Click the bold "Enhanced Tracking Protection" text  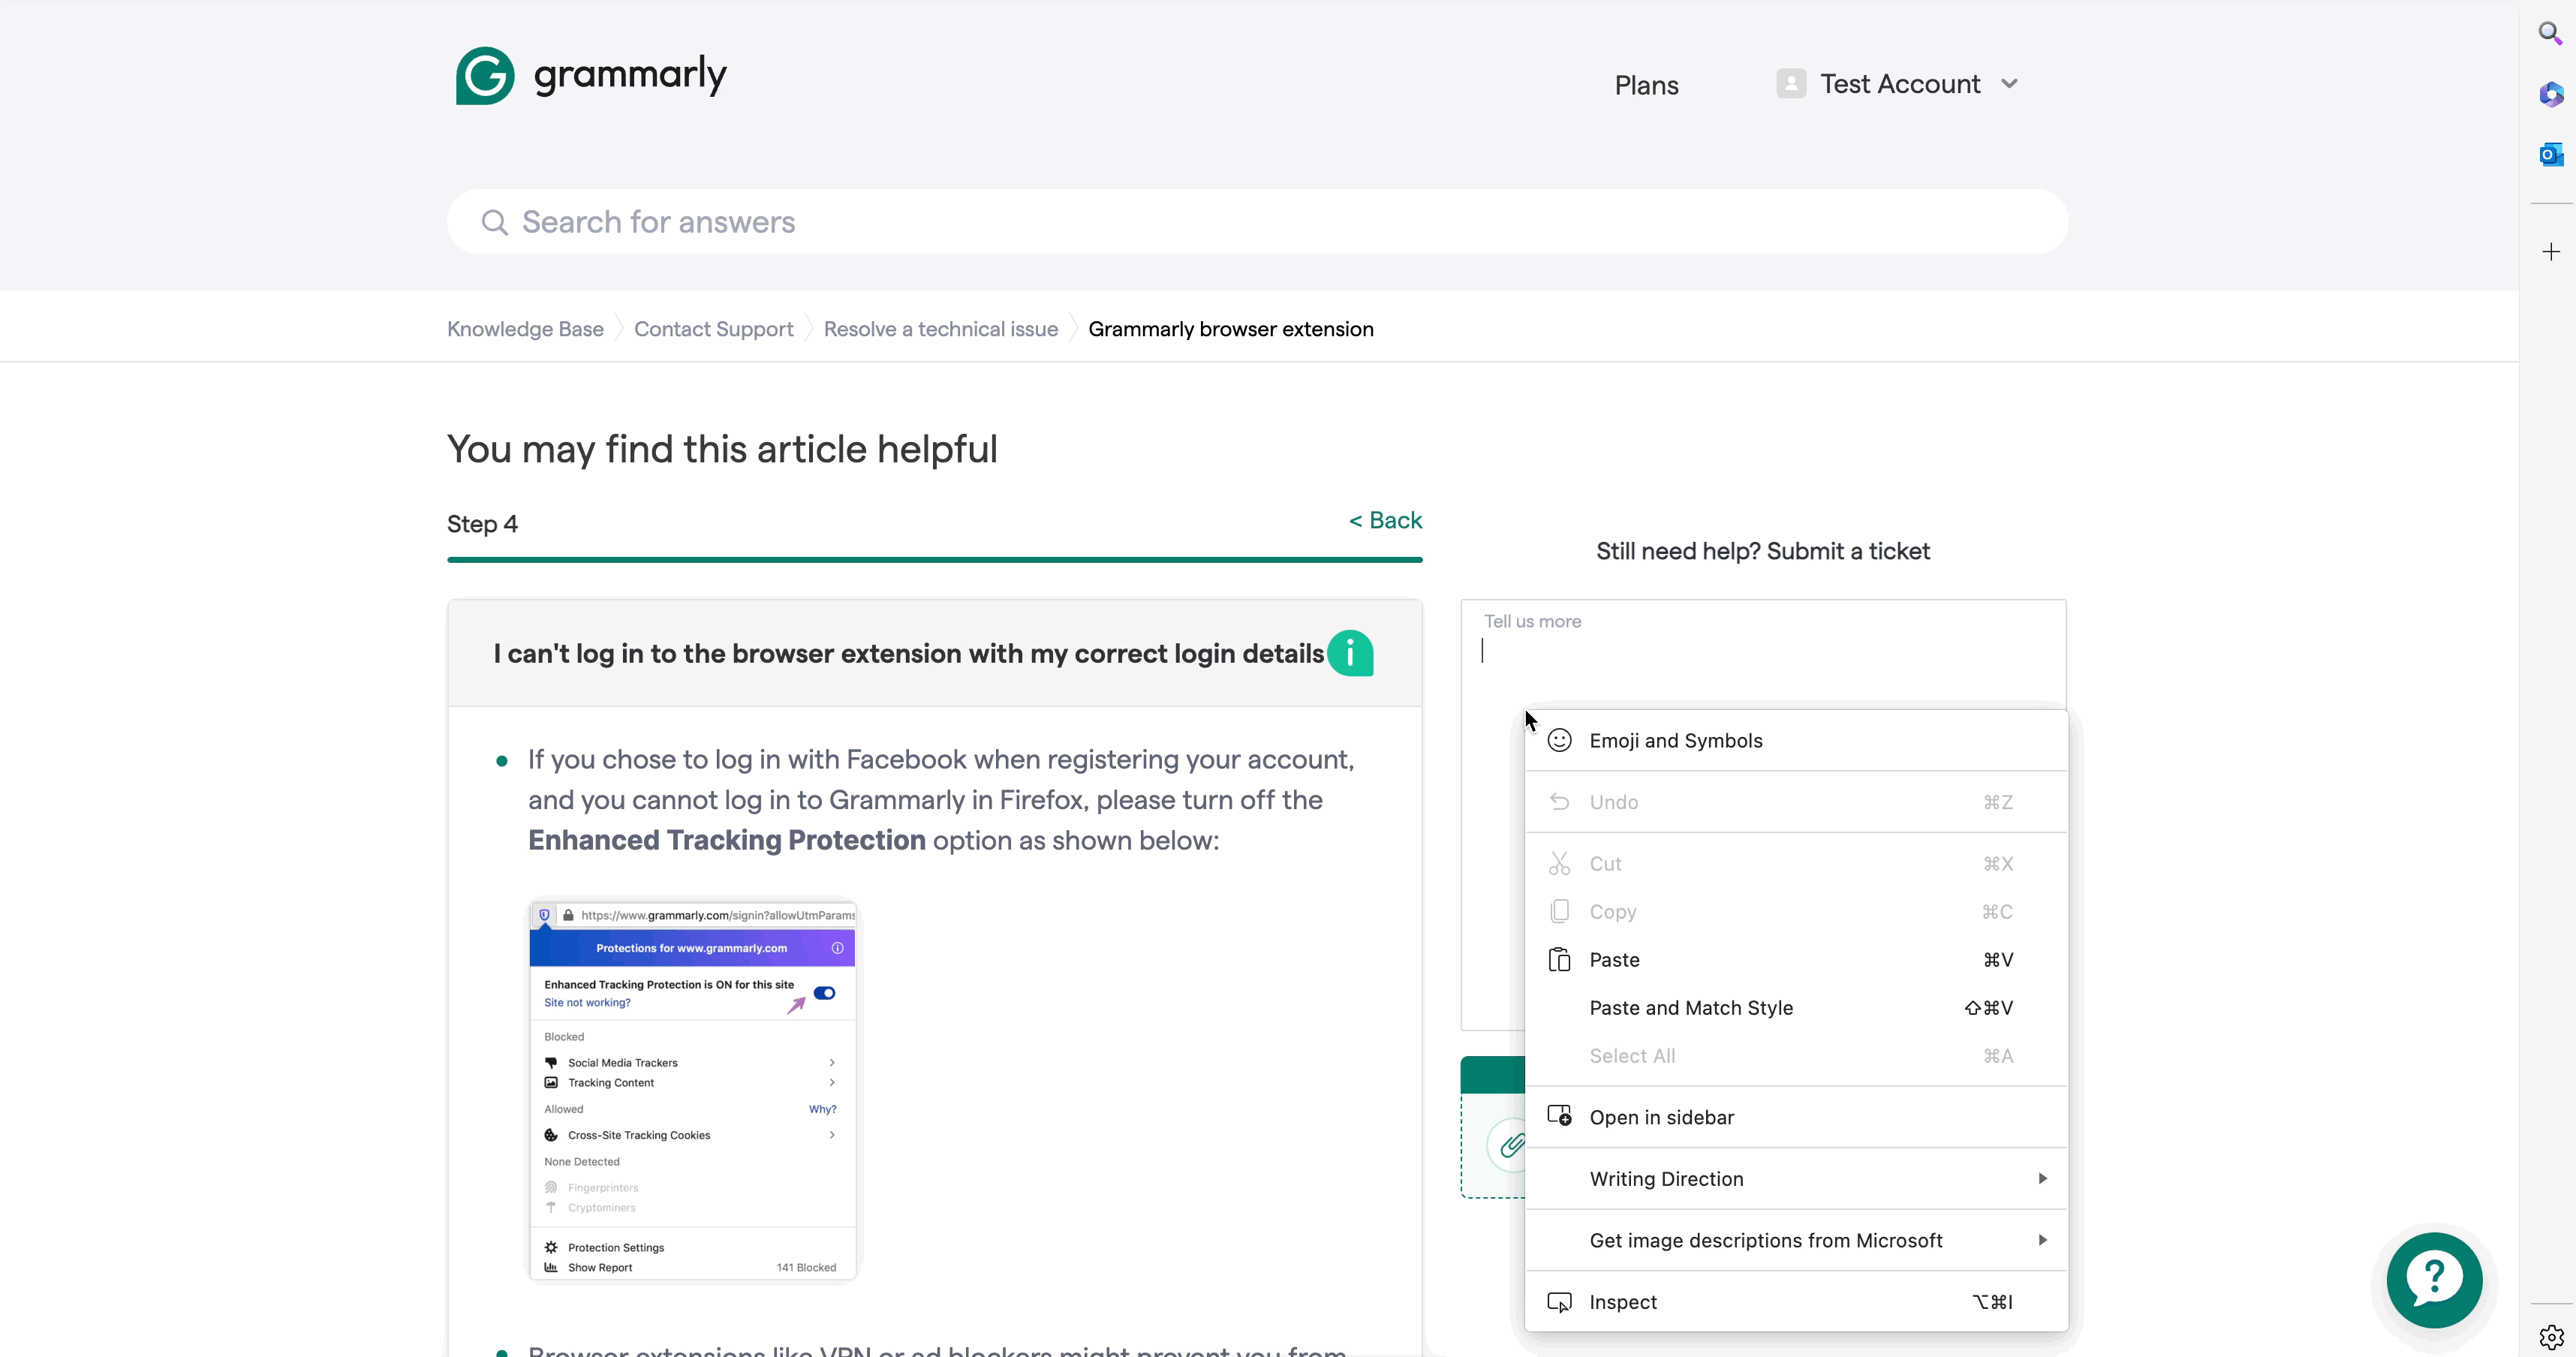[727, 840]
